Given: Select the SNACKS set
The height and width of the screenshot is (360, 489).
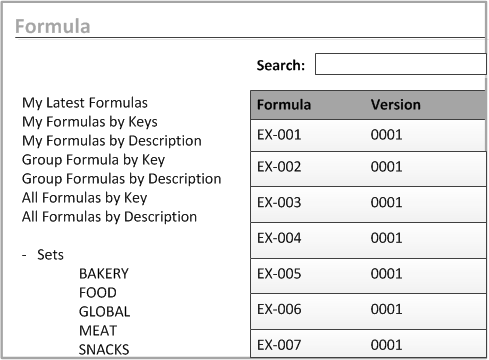Looking at the screenshot, I should pyautogui.click(x=104, y=350).
